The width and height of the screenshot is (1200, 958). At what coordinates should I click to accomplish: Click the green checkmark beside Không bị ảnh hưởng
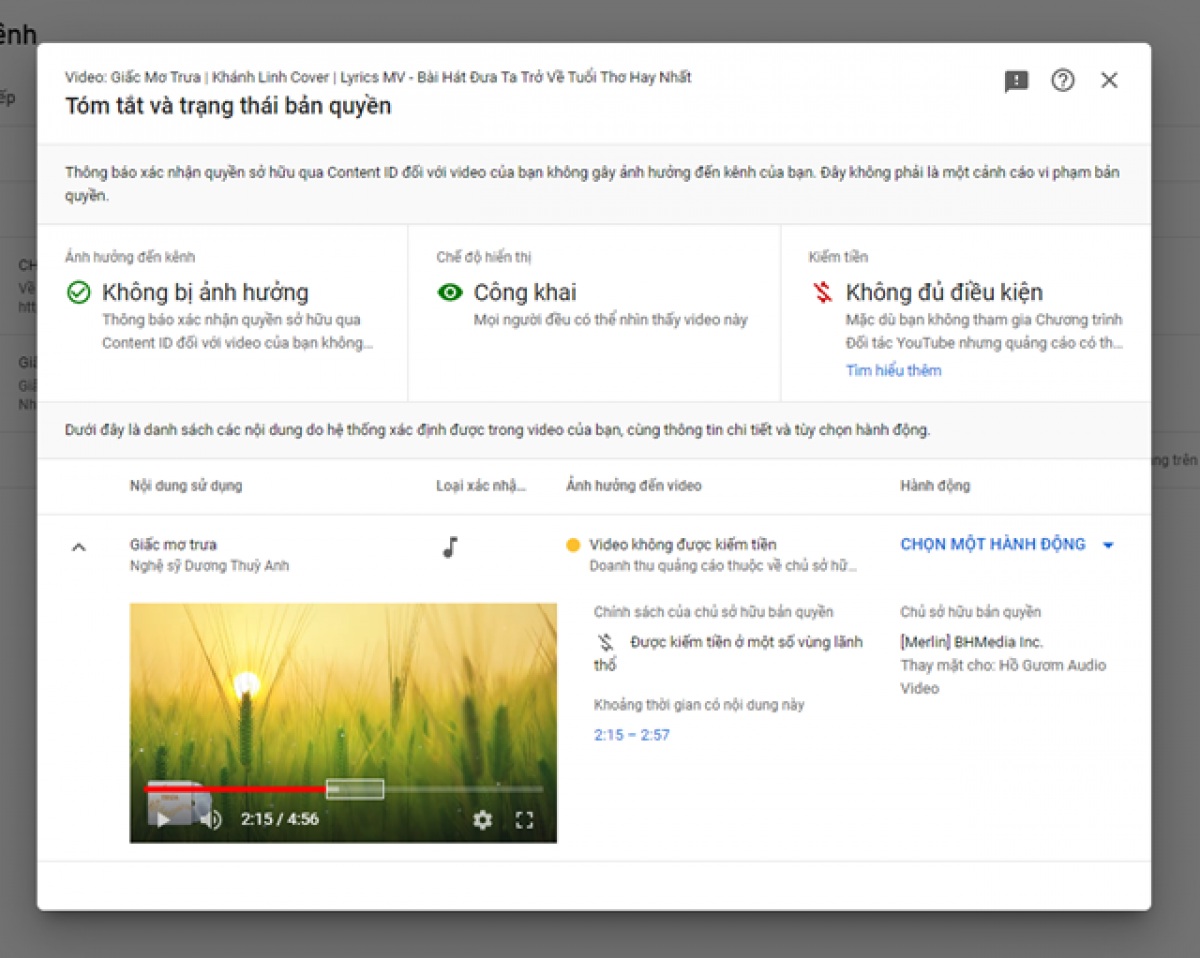78,292
